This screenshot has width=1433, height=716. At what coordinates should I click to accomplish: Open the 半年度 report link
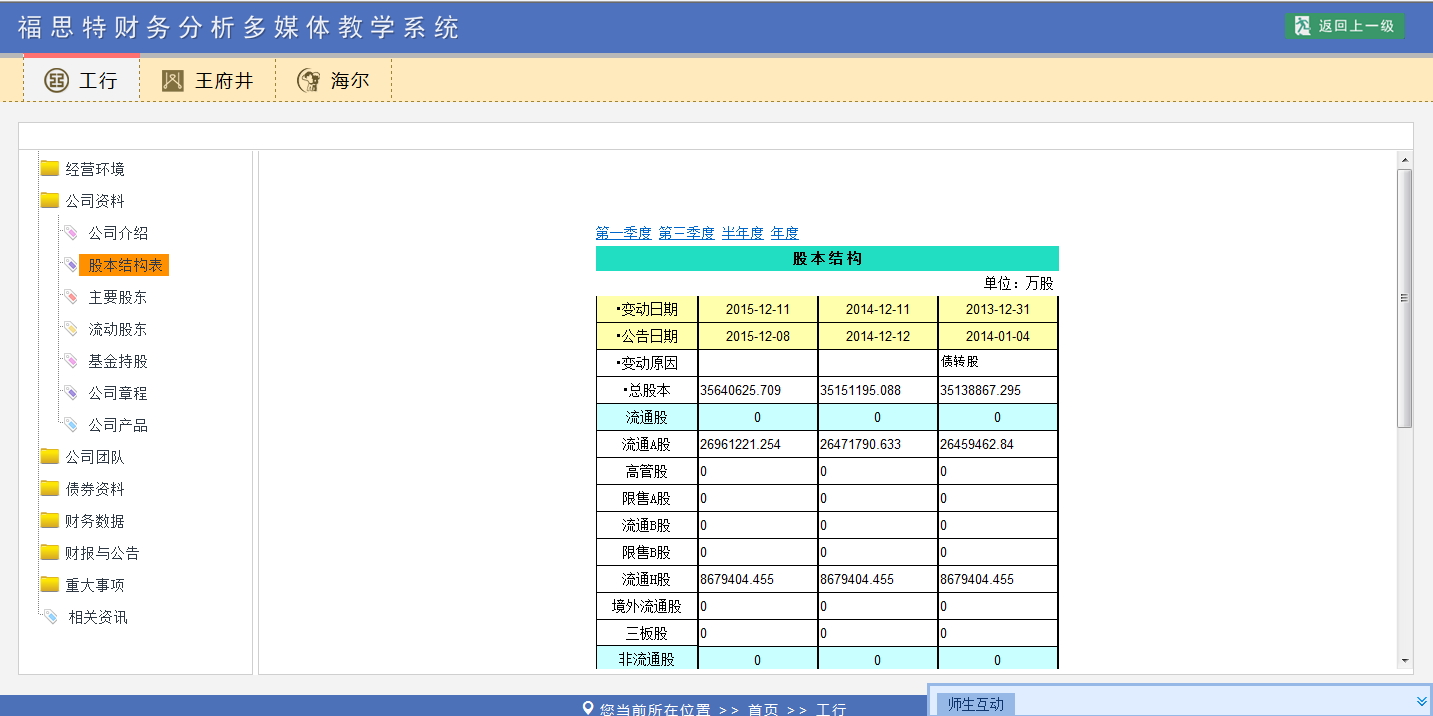coord(743,233)
